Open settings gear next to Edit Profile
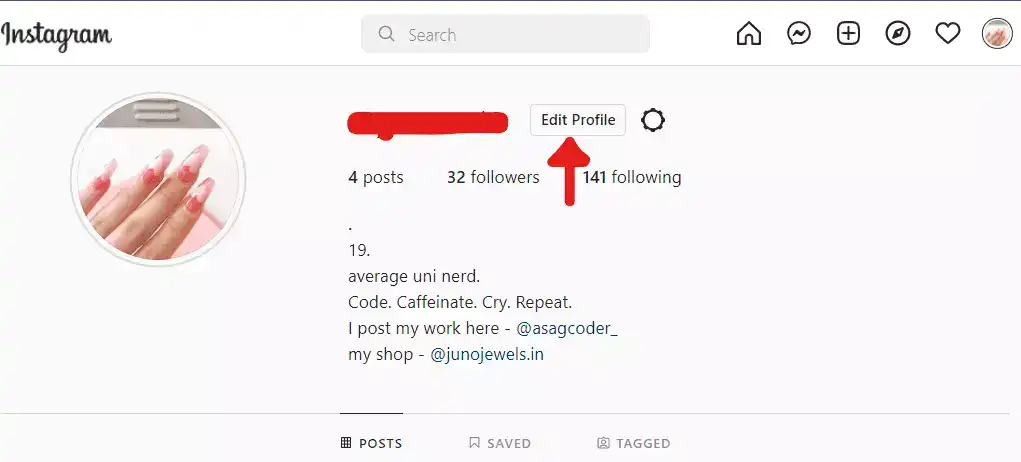1021x462 pixels. [x=652, y=120]
